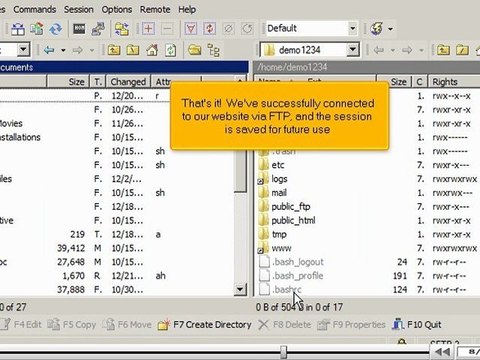Go to the remote parent directory icon
This screenshot has width=480, height=360.
pyautogui.click(x=443, y=50)
